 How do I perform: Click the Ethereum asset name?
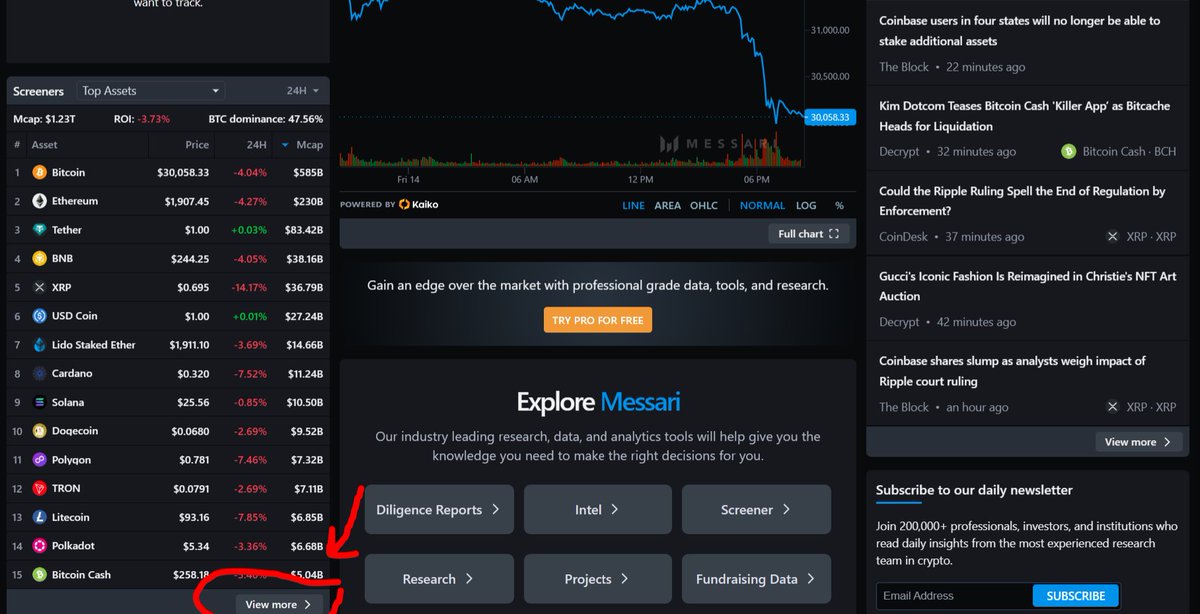pos(75,201)
